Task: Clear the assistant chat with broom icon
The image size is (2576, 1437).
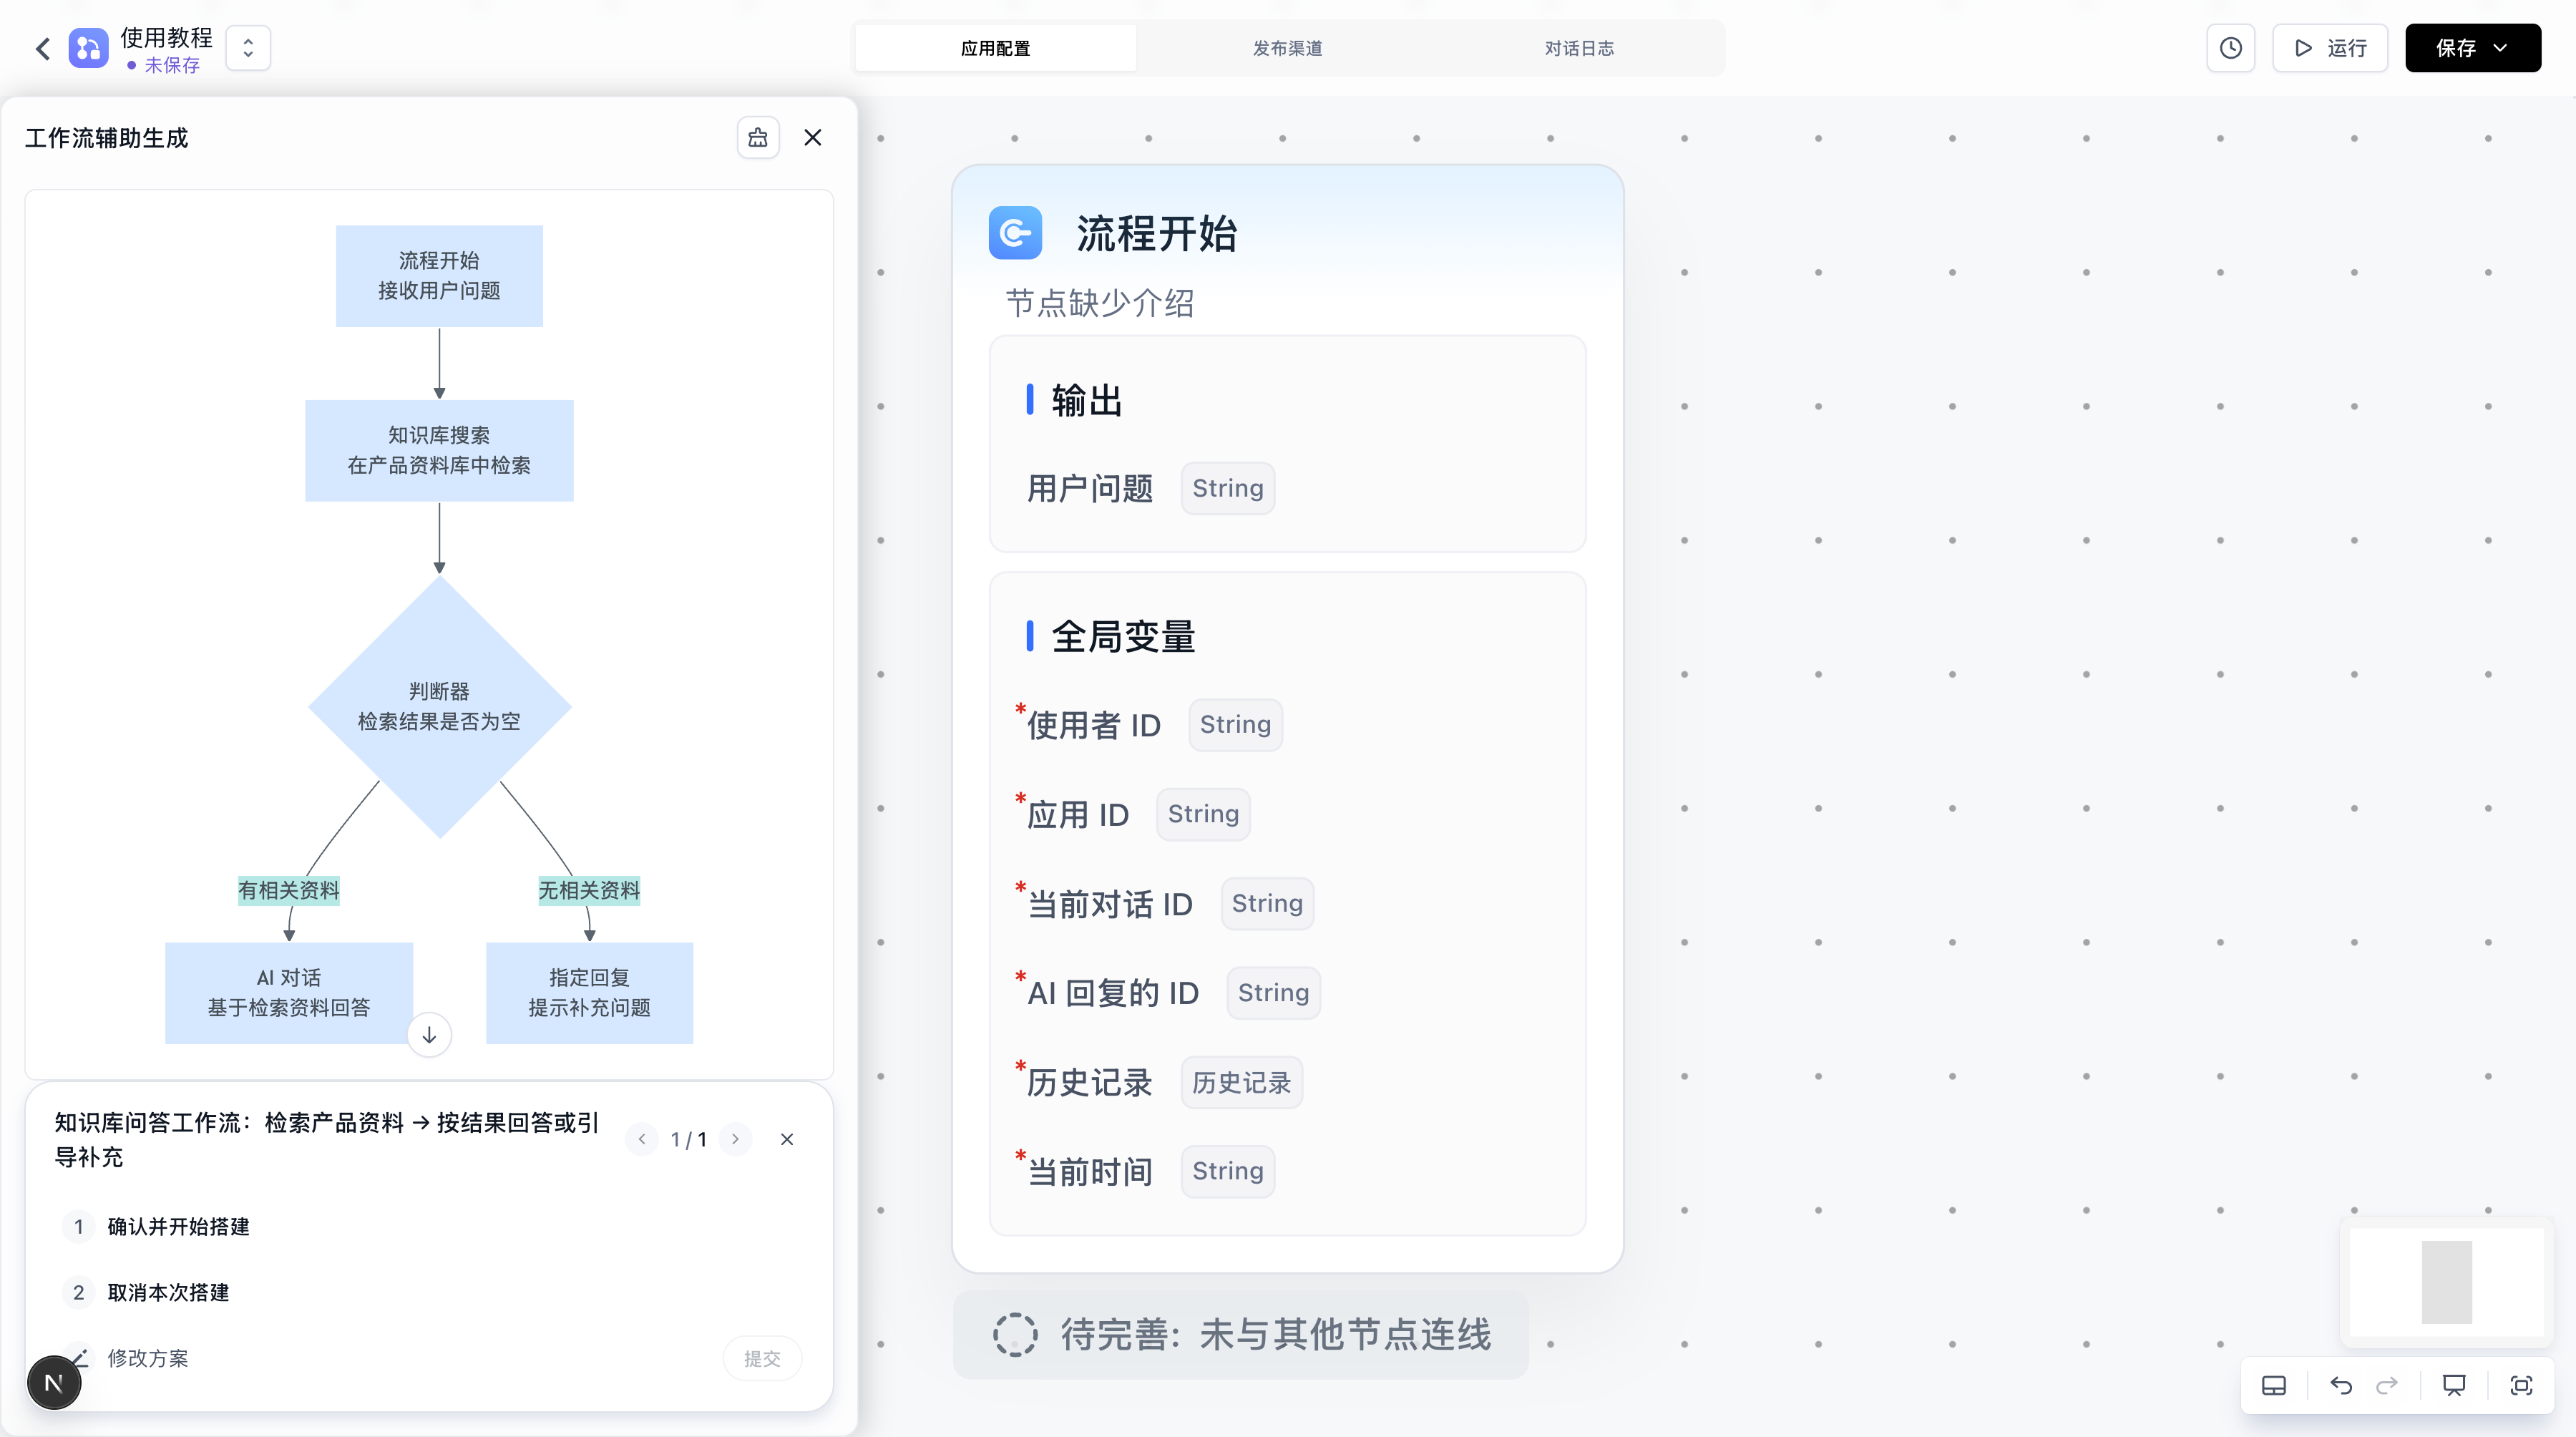Action: 758,138
